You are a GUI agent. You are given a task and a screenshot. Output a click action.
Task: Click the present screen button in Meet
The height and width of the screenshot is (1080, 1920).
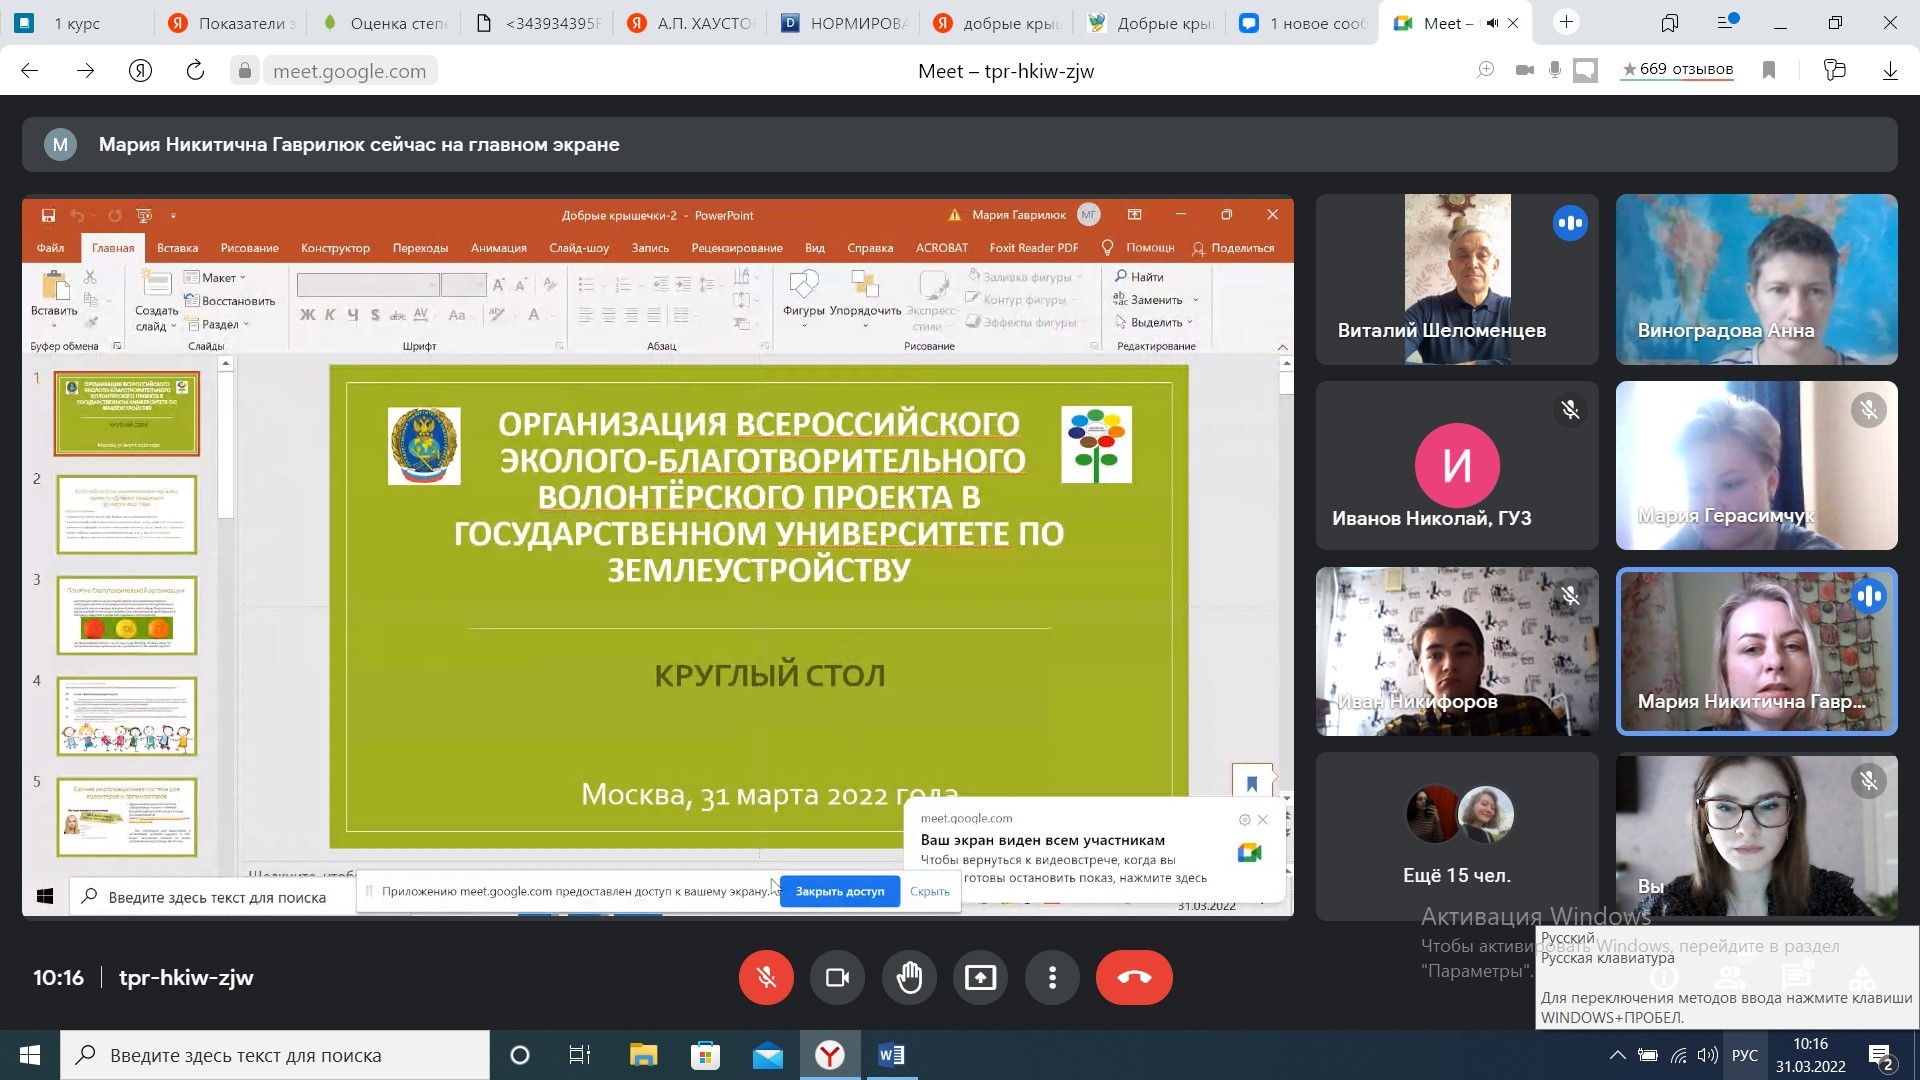pyautogui.click(x=980, y=977)
